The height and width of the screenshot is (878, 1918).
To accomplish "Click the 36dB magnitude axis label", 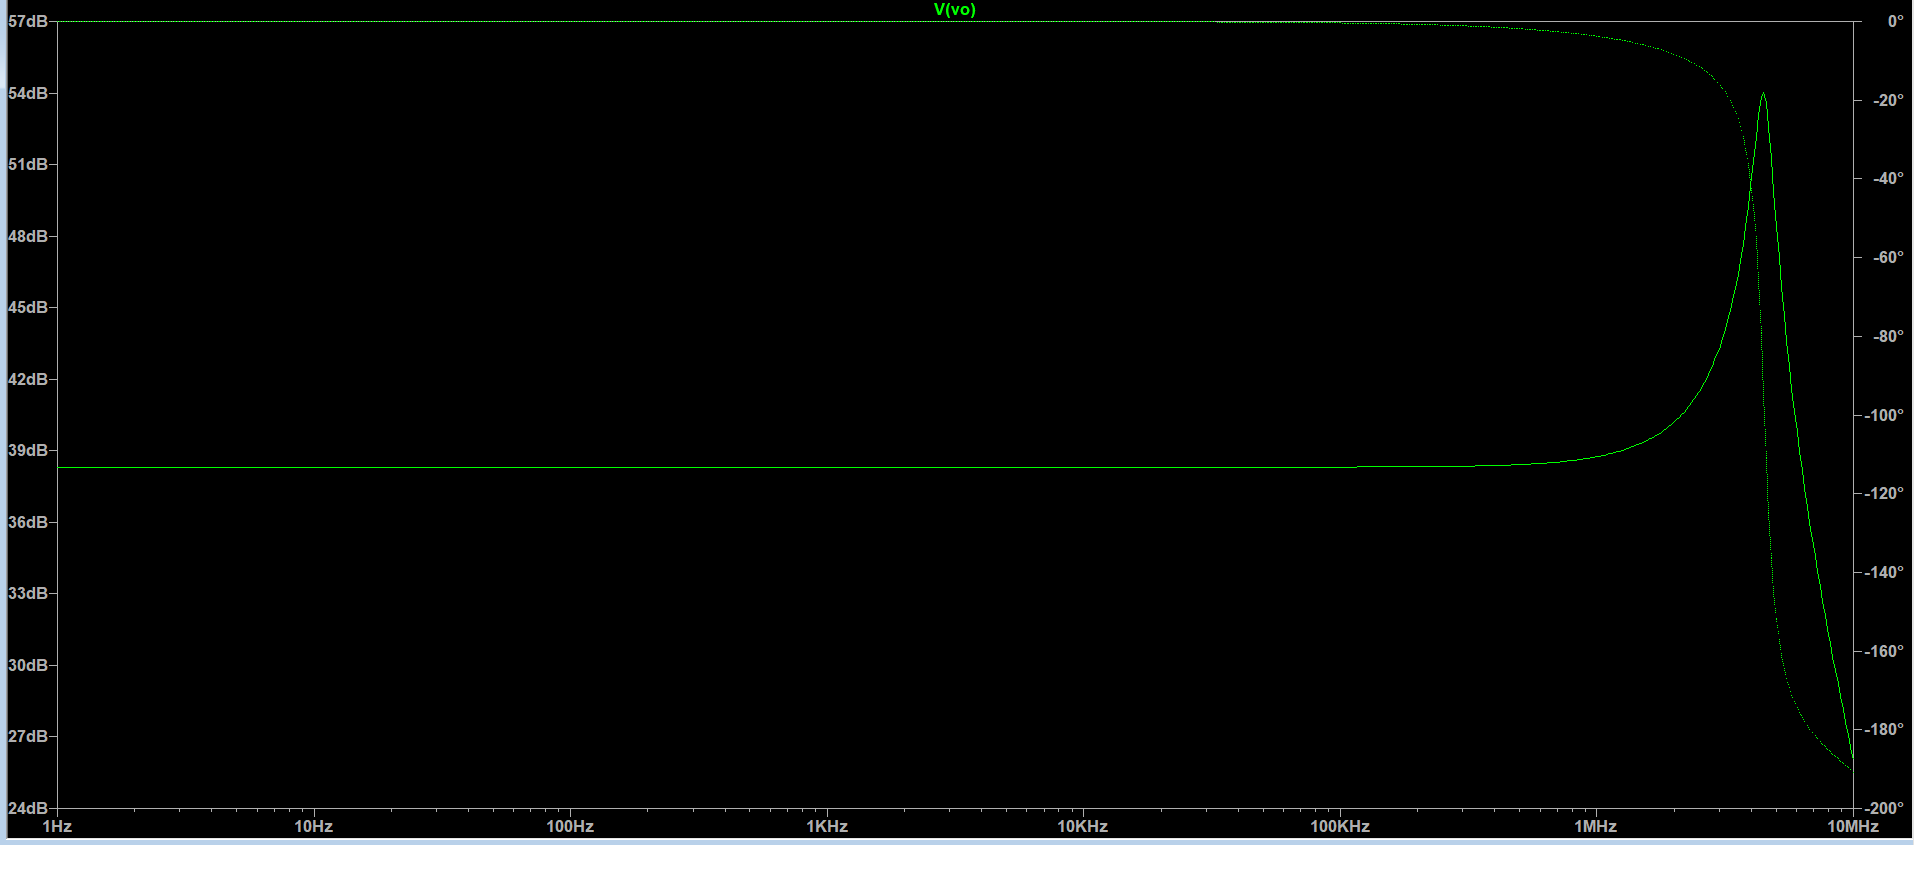I will point(28,522).
